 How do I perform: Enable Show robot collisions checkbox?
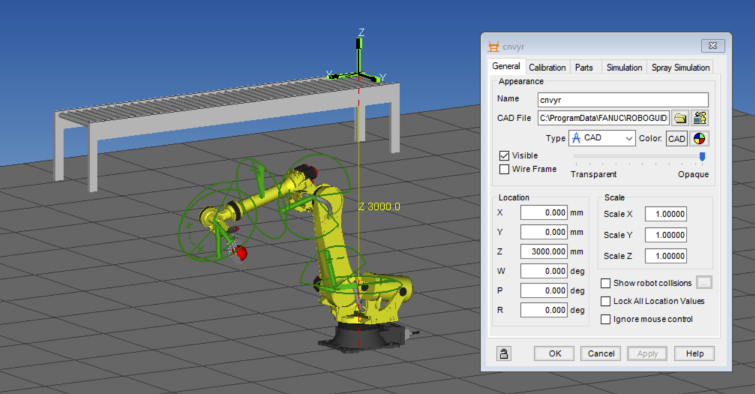tap(606, 283)
